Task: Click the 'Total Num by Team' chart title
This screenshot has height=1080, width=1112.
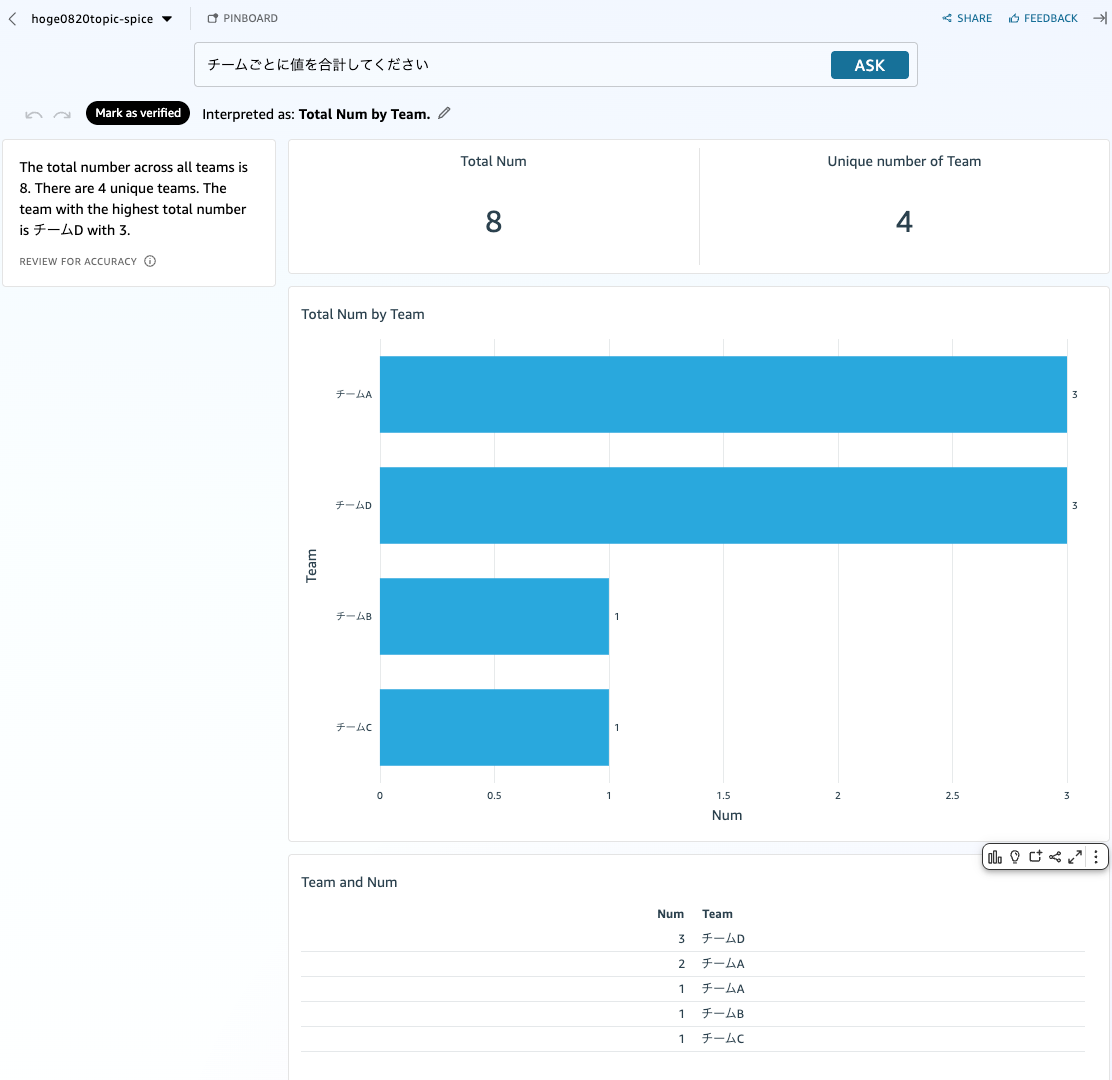Action: (x=363, y=314)
